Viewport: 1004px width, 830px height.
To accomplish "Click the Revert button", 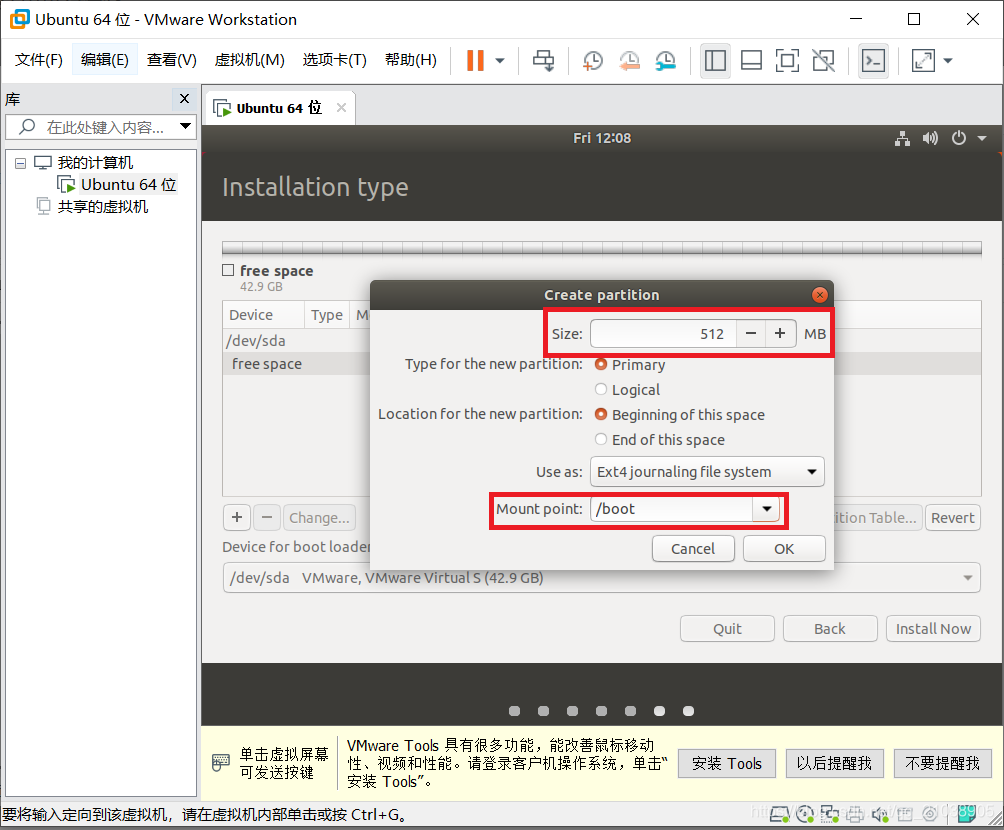I will point(952,517).
